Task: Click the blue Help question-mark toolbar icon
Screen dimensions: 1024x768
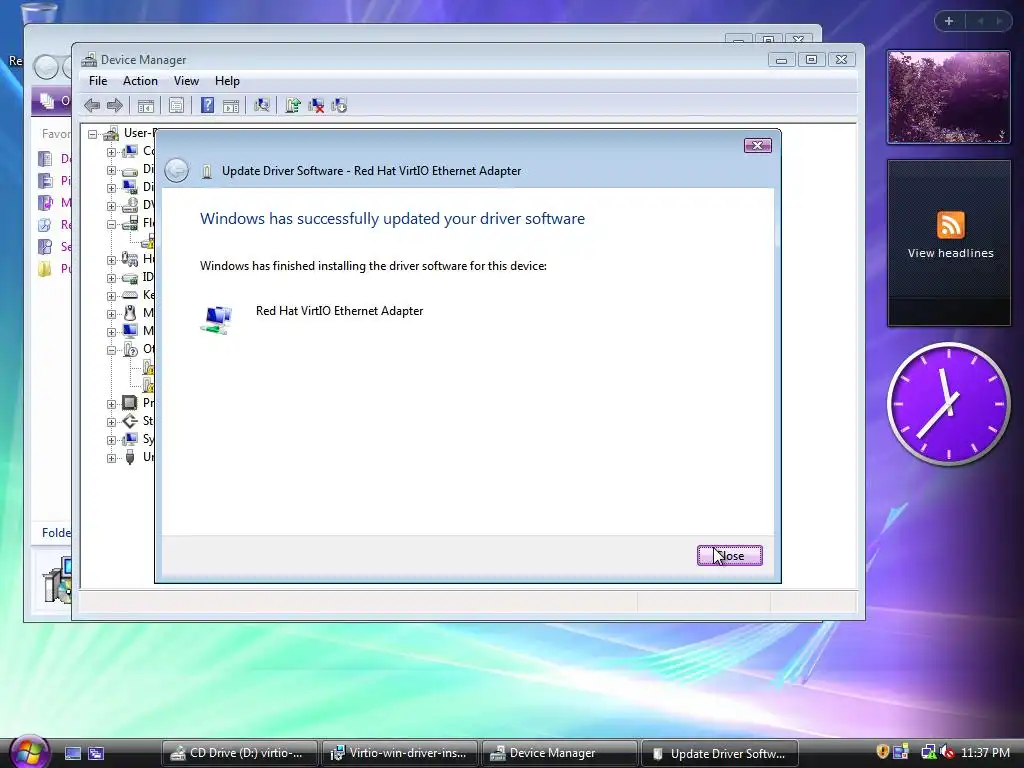Action: 207,105
